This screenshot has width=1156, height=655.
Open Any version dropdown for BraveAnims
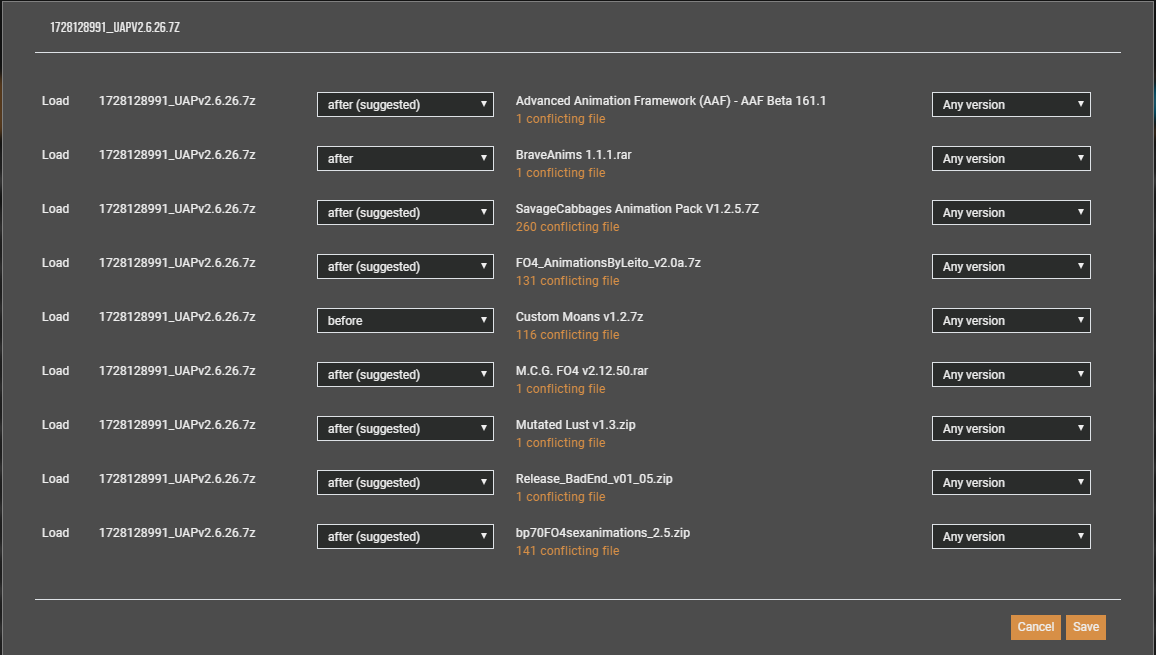pos(1011,159)
